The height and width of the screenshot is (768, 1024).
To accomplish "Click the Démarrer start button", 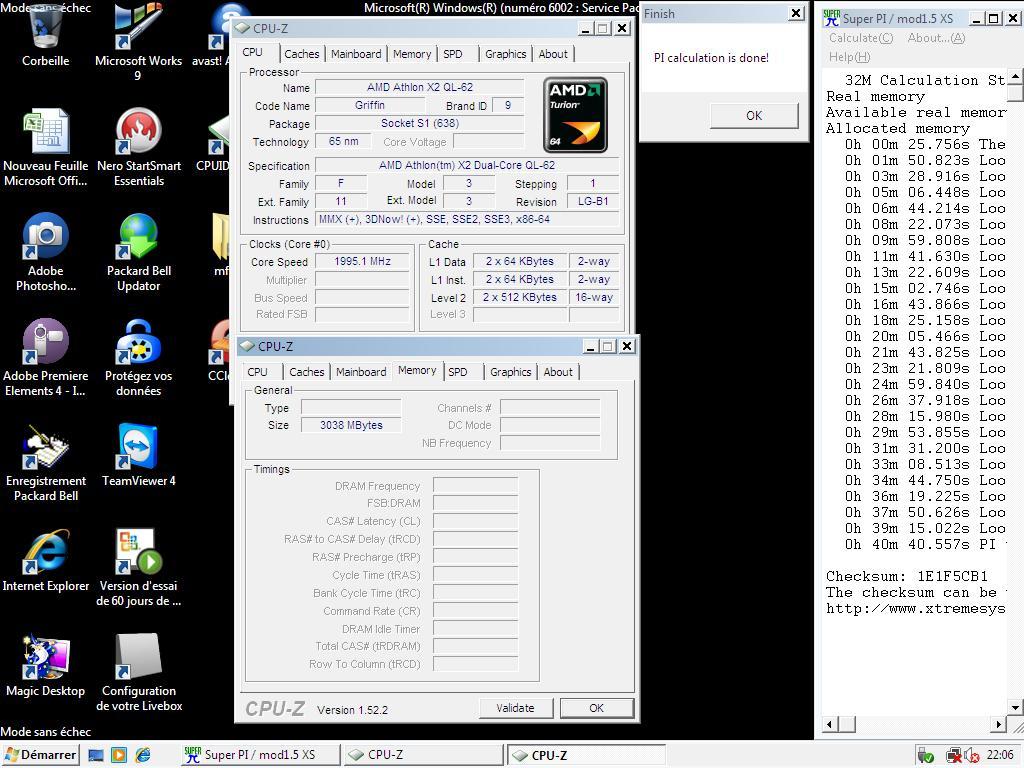I will pos(40,755).
